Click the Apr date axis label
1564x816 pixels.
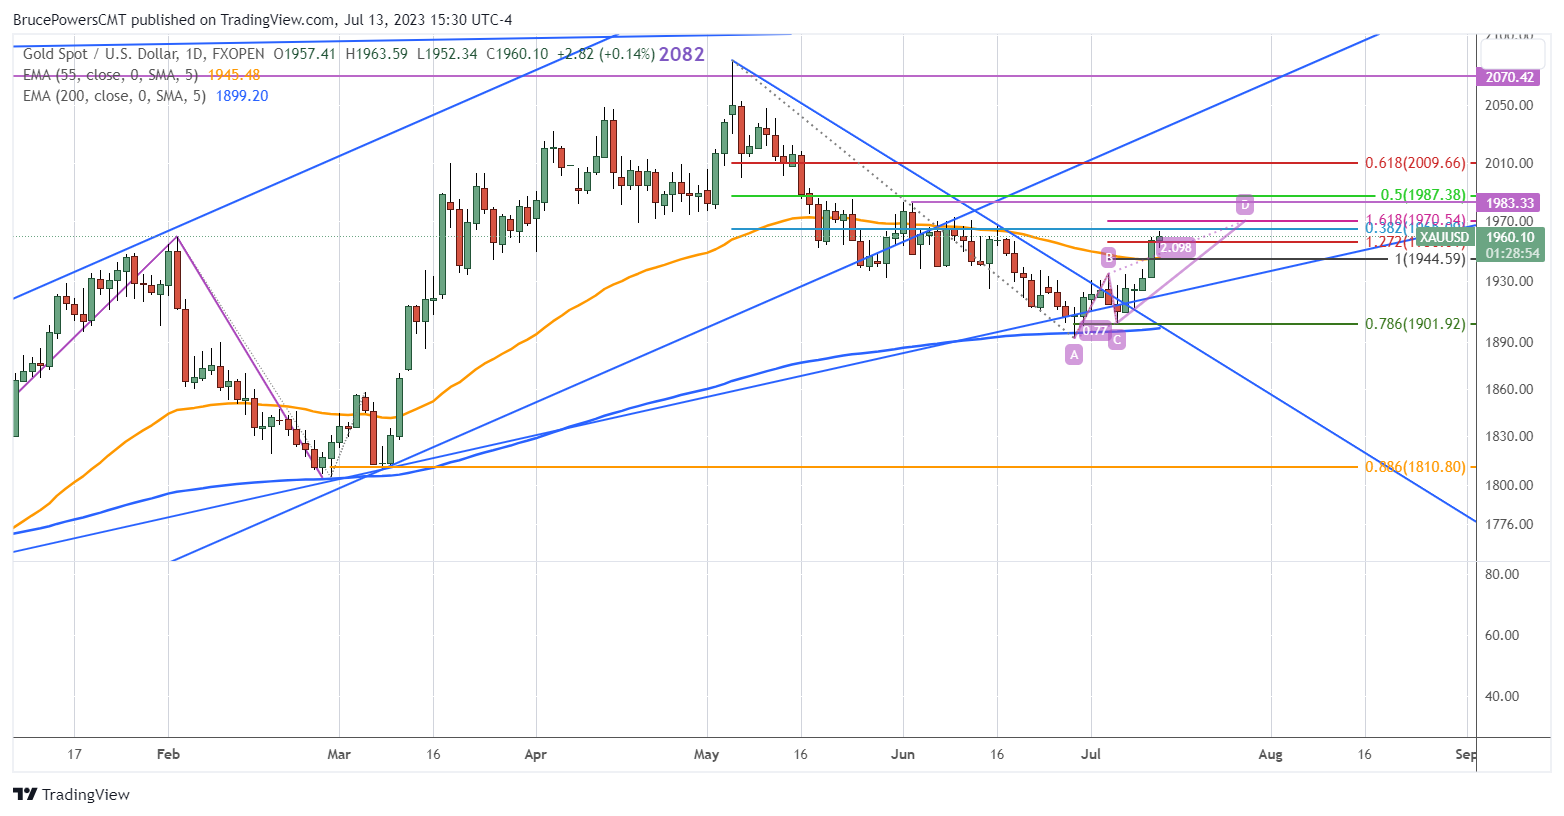(x=536, y=754)
